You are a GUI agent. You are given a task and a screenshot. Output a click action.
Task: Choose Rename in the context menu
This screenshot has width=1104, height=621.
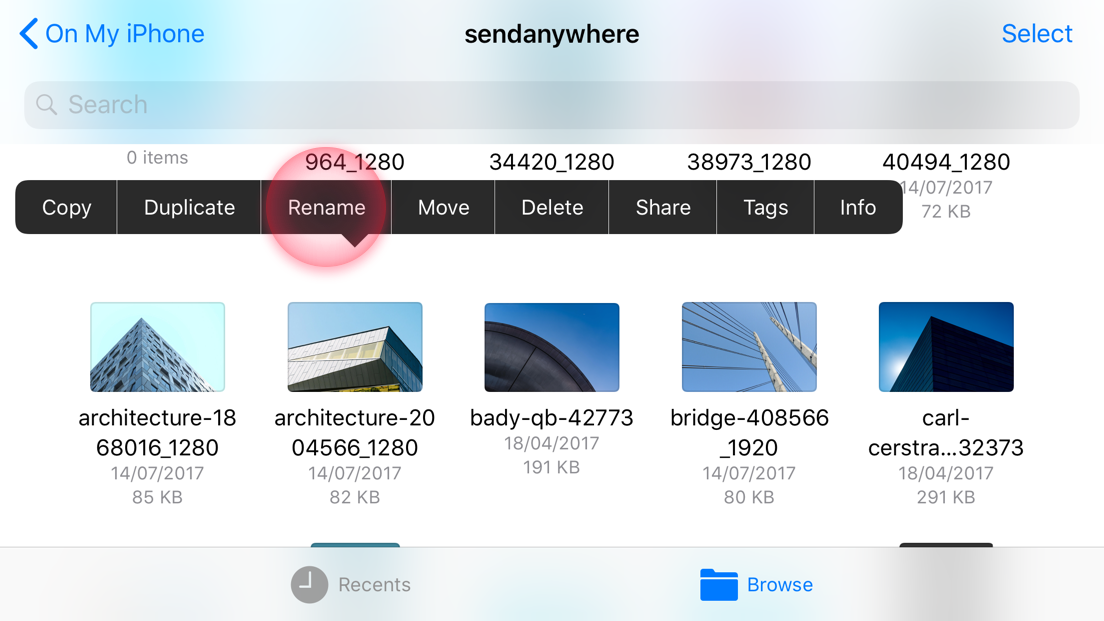(x=326, y=207)
